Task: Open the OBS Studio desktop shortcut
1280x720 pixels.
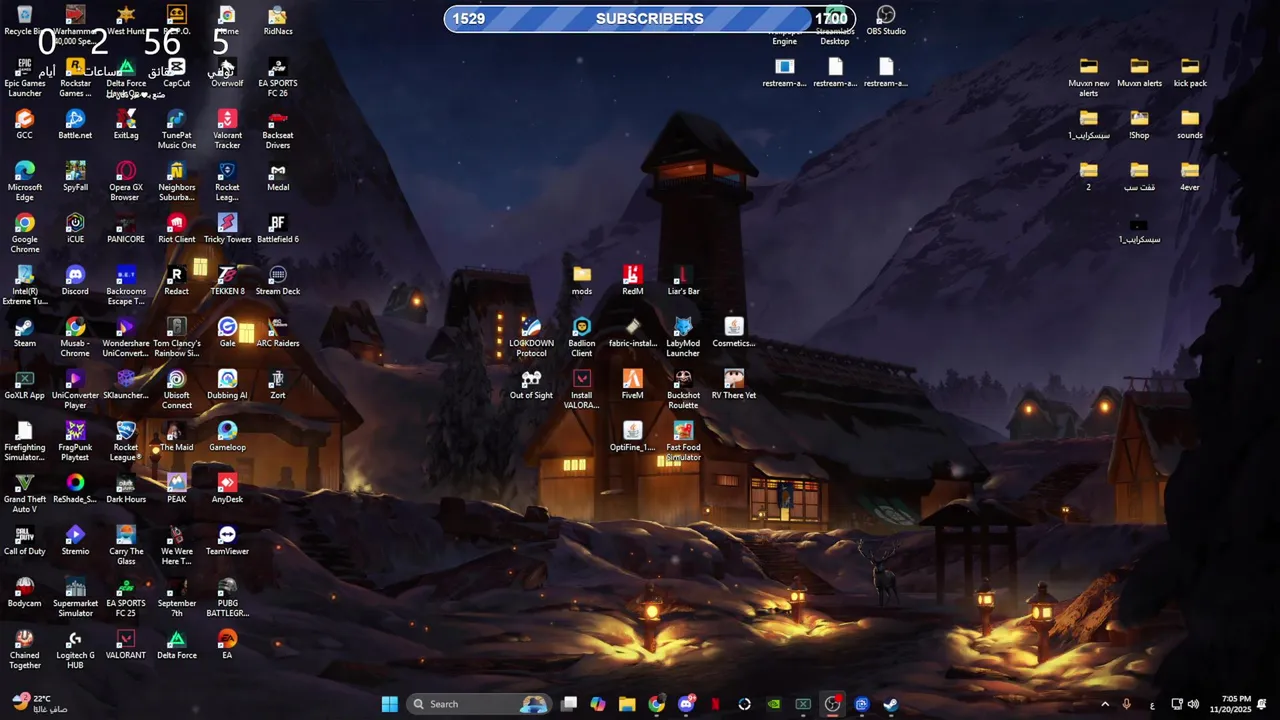Action: click(x=886, y=20)
